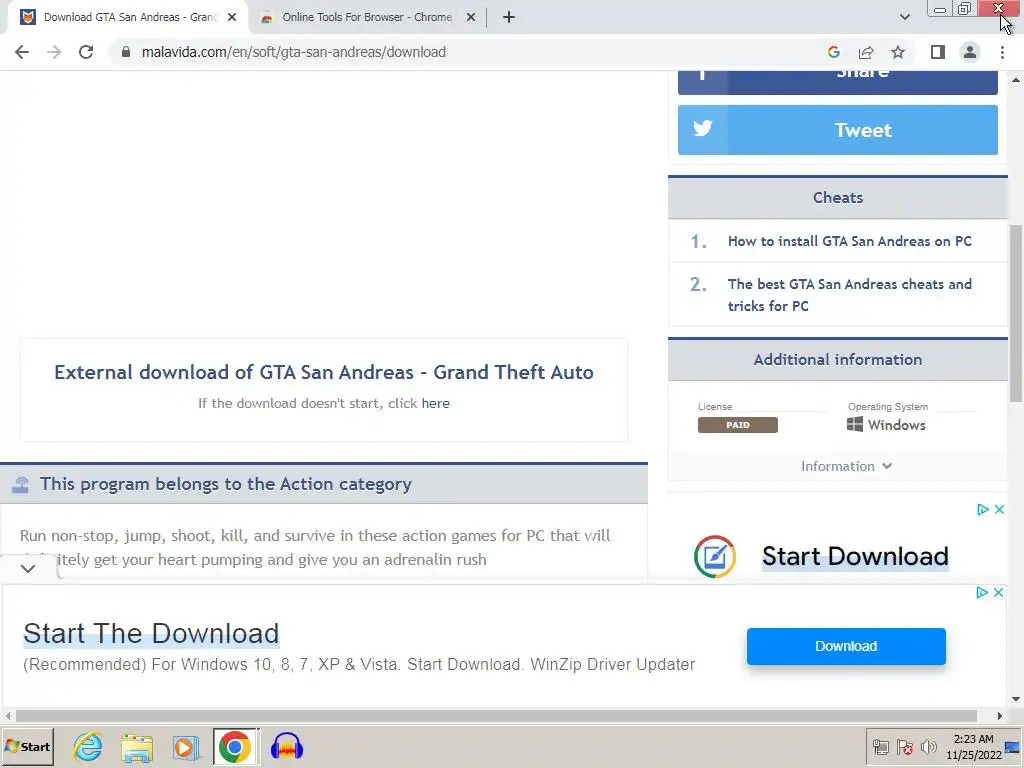Close the sidebar Start Download ad

999,509
